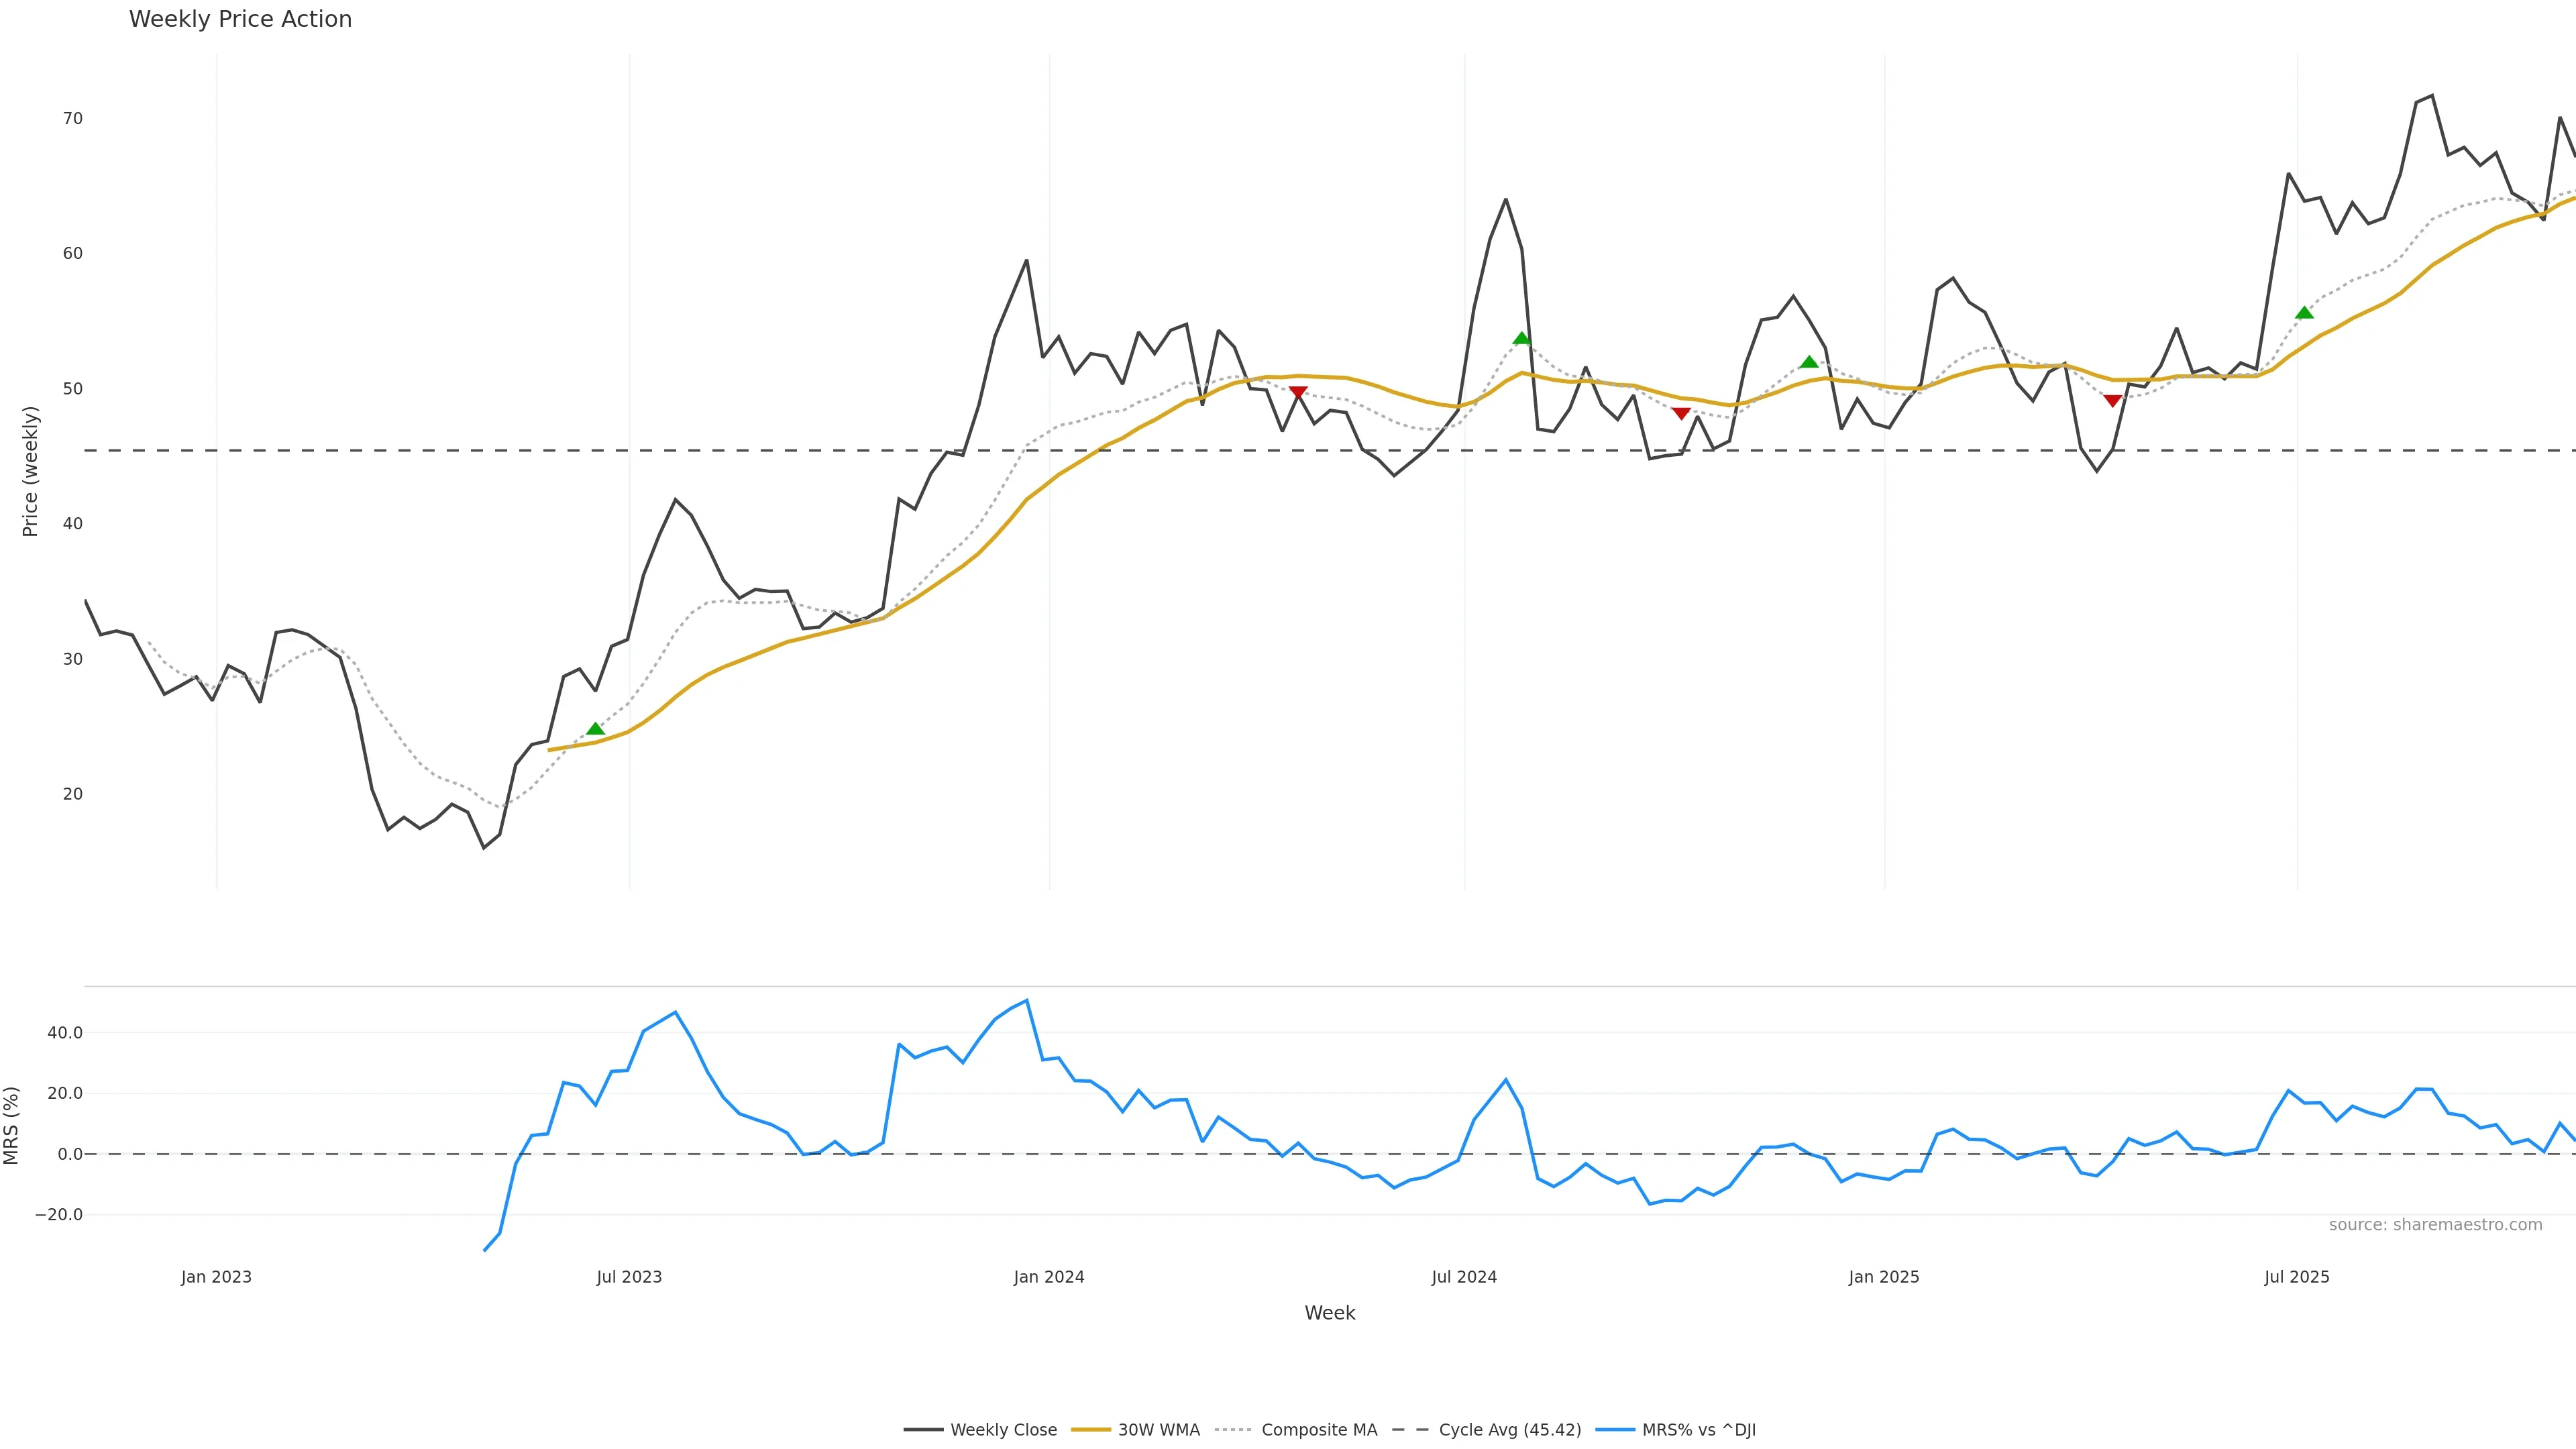The width and height of the screenshot is (2576, 1449).
Task: Click the red down-triangle marker near April 2024
Action: click(1298, 393)
